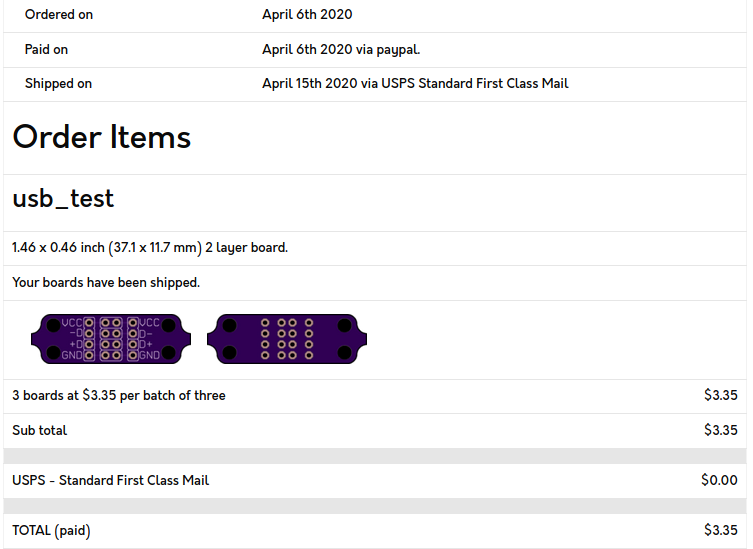Click the 3 boards per batch pricing line
This screenshot has width=753, height=549.
click(119, 395)
